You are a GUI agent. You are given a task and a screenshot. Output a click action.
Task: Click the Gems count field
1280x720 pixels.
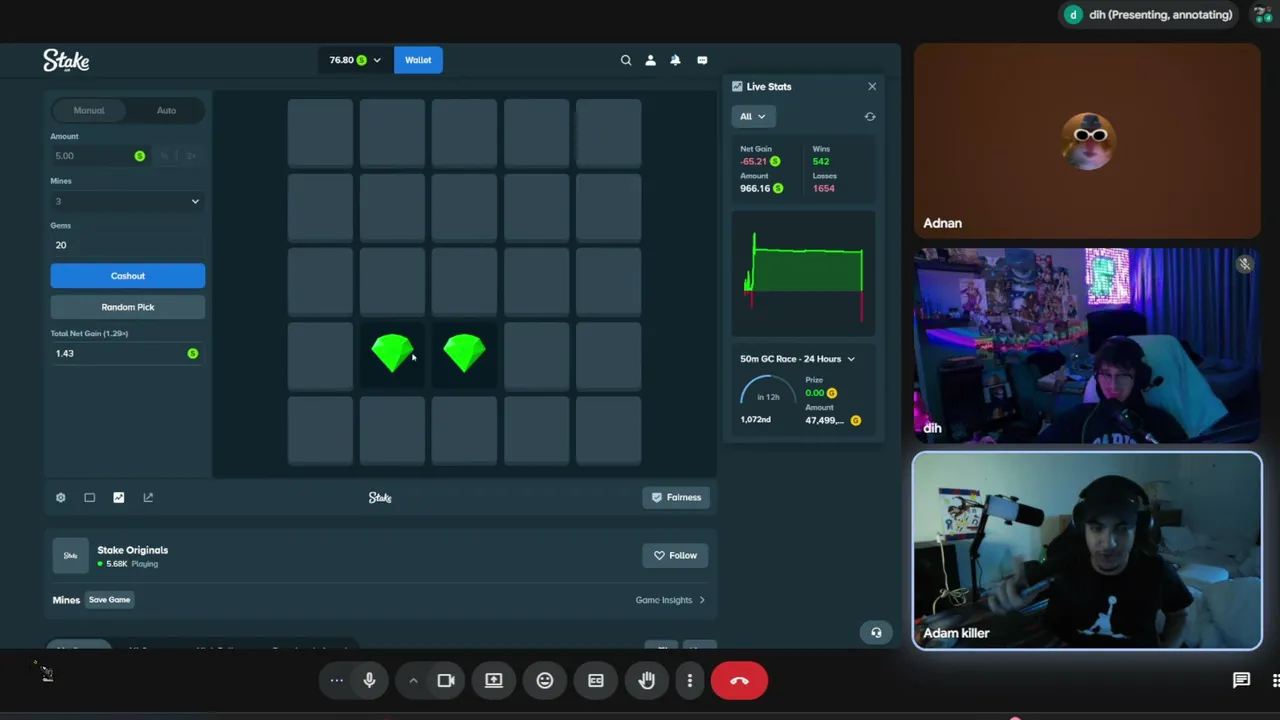tap(128, 245)
